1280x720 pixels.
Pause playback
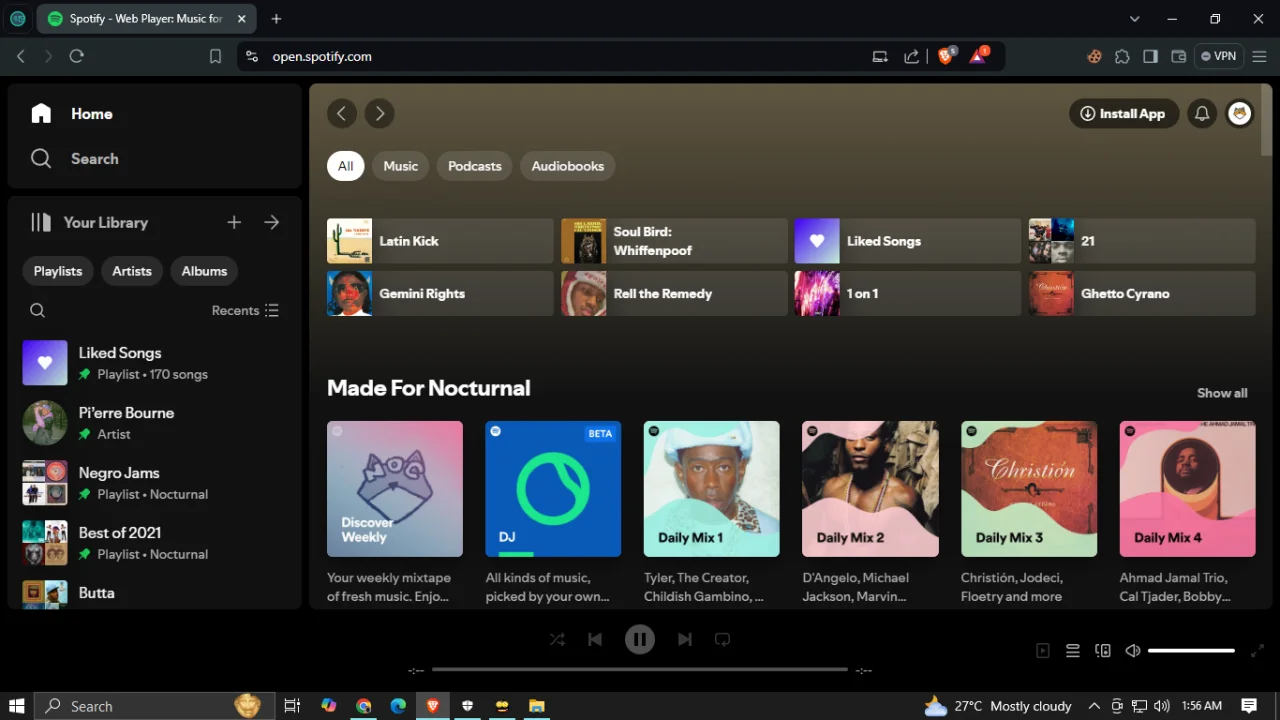(640, 640)
